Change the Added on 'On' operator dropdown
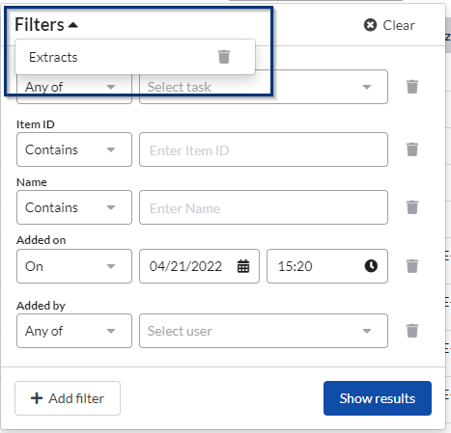The height and width of the screenshot is (433, 451). 74,266
